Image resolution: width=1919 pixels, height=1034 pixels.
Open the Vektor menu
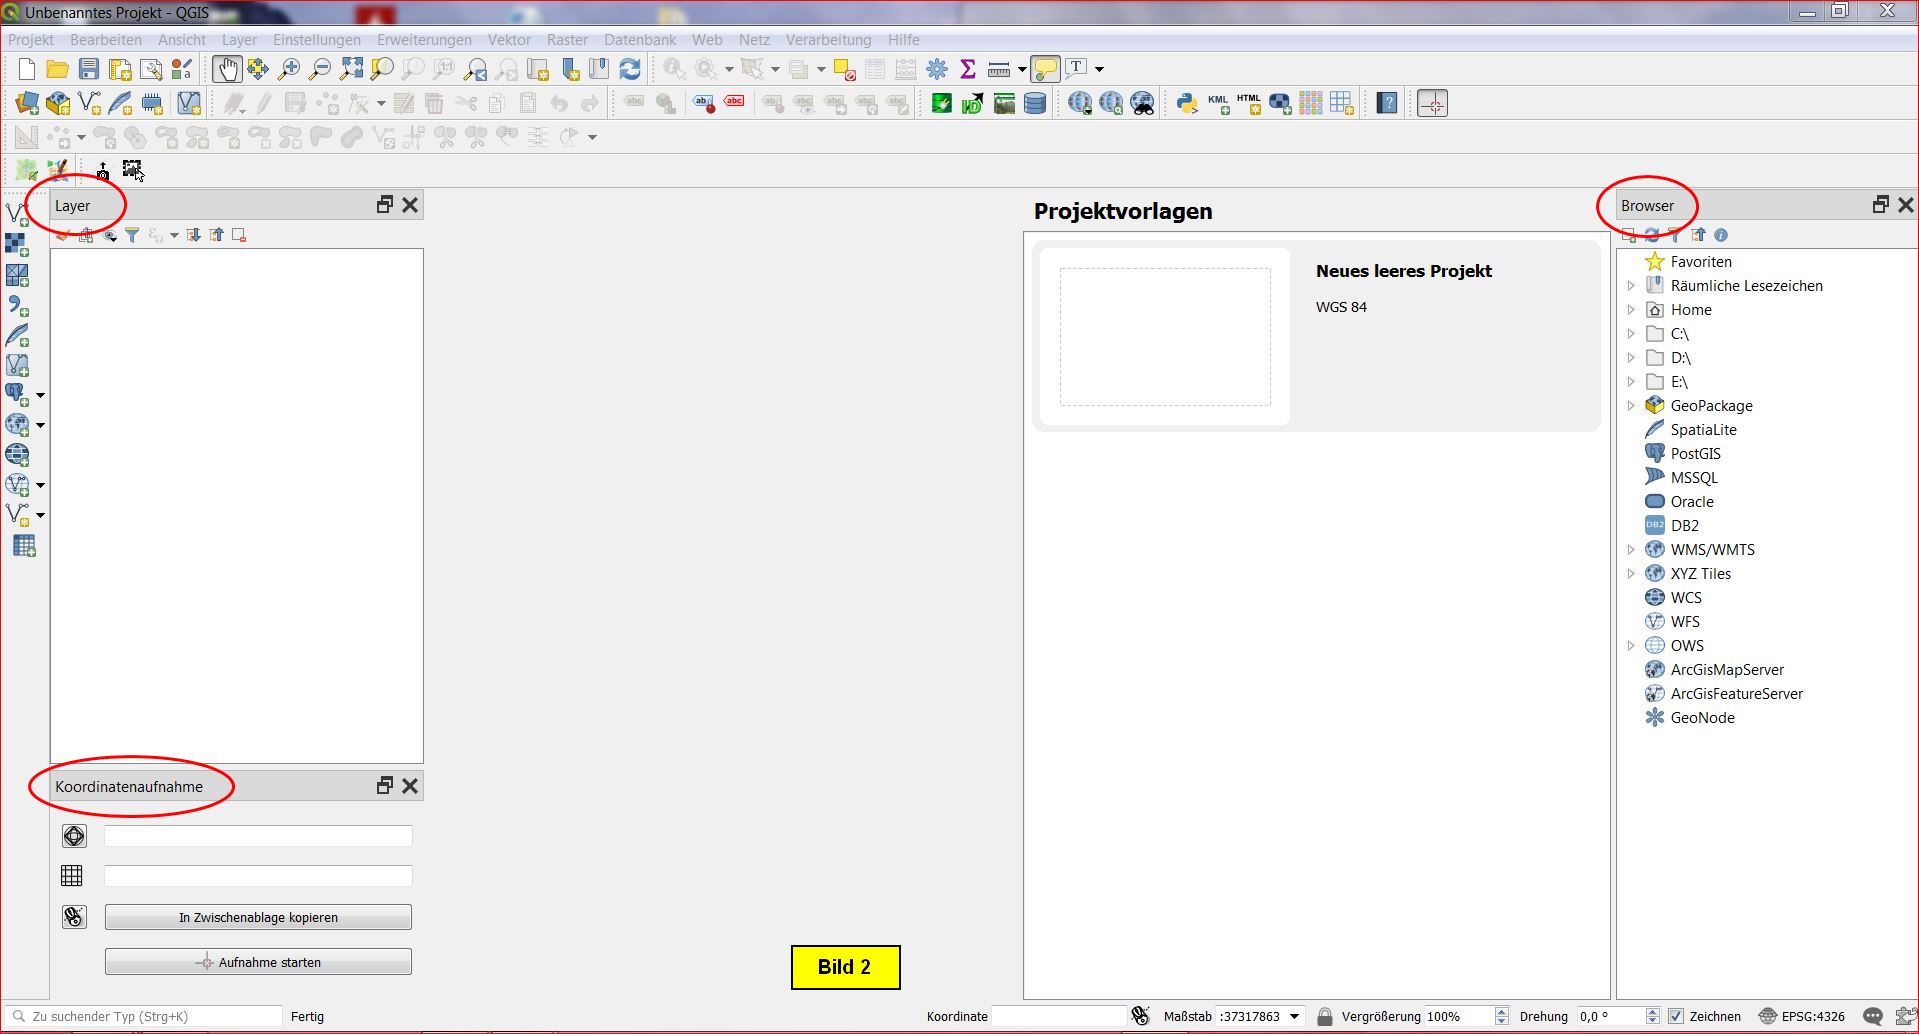tap(509, 40)
